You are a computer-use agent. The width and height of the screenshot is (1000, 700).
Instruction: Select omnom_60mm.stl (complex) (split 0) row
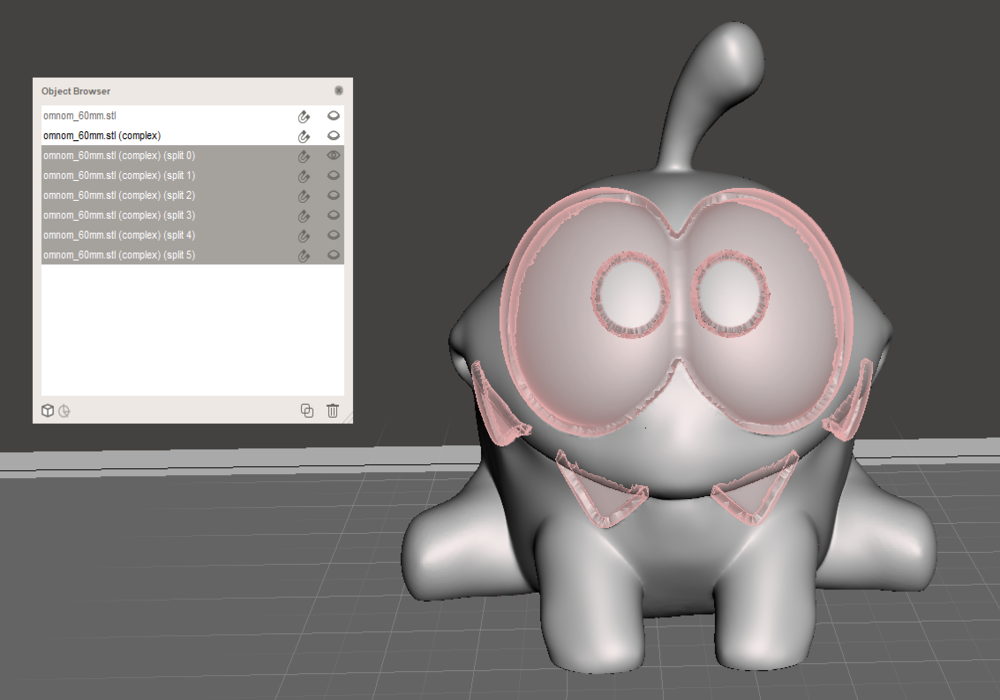point(193,156)
